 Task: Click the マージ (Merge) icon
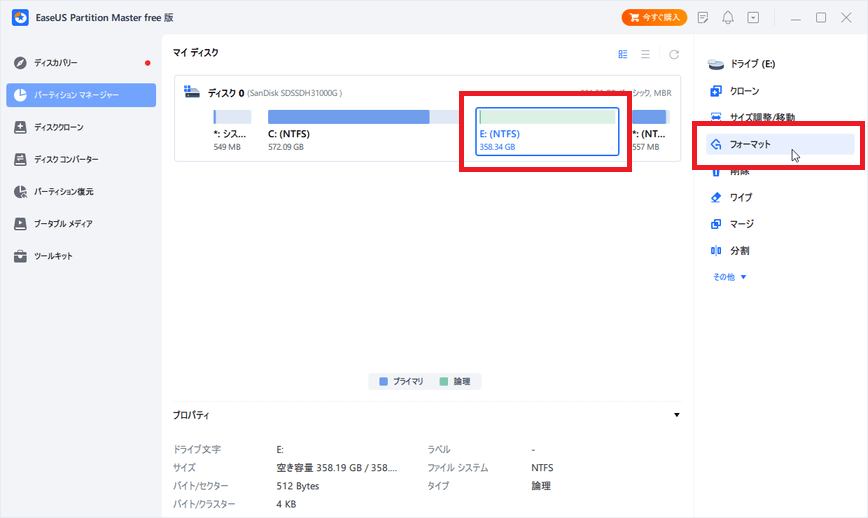[x=715, y=224]
